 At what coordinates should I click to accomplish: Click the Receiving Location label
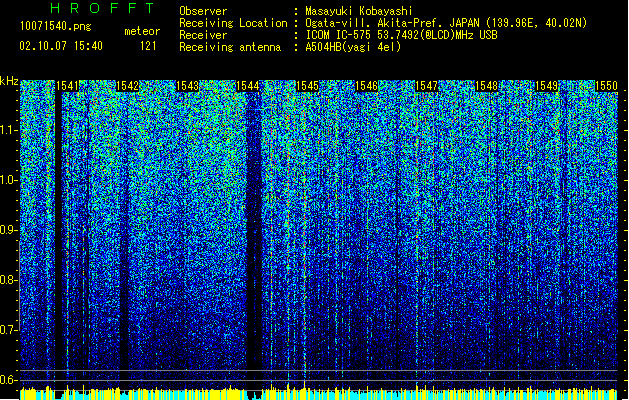pos(233,23)
